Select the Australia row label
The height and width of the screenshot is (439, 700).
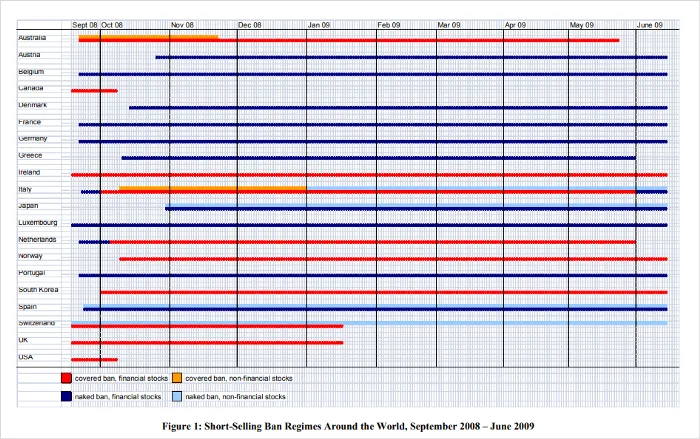(x=32, y=38)
